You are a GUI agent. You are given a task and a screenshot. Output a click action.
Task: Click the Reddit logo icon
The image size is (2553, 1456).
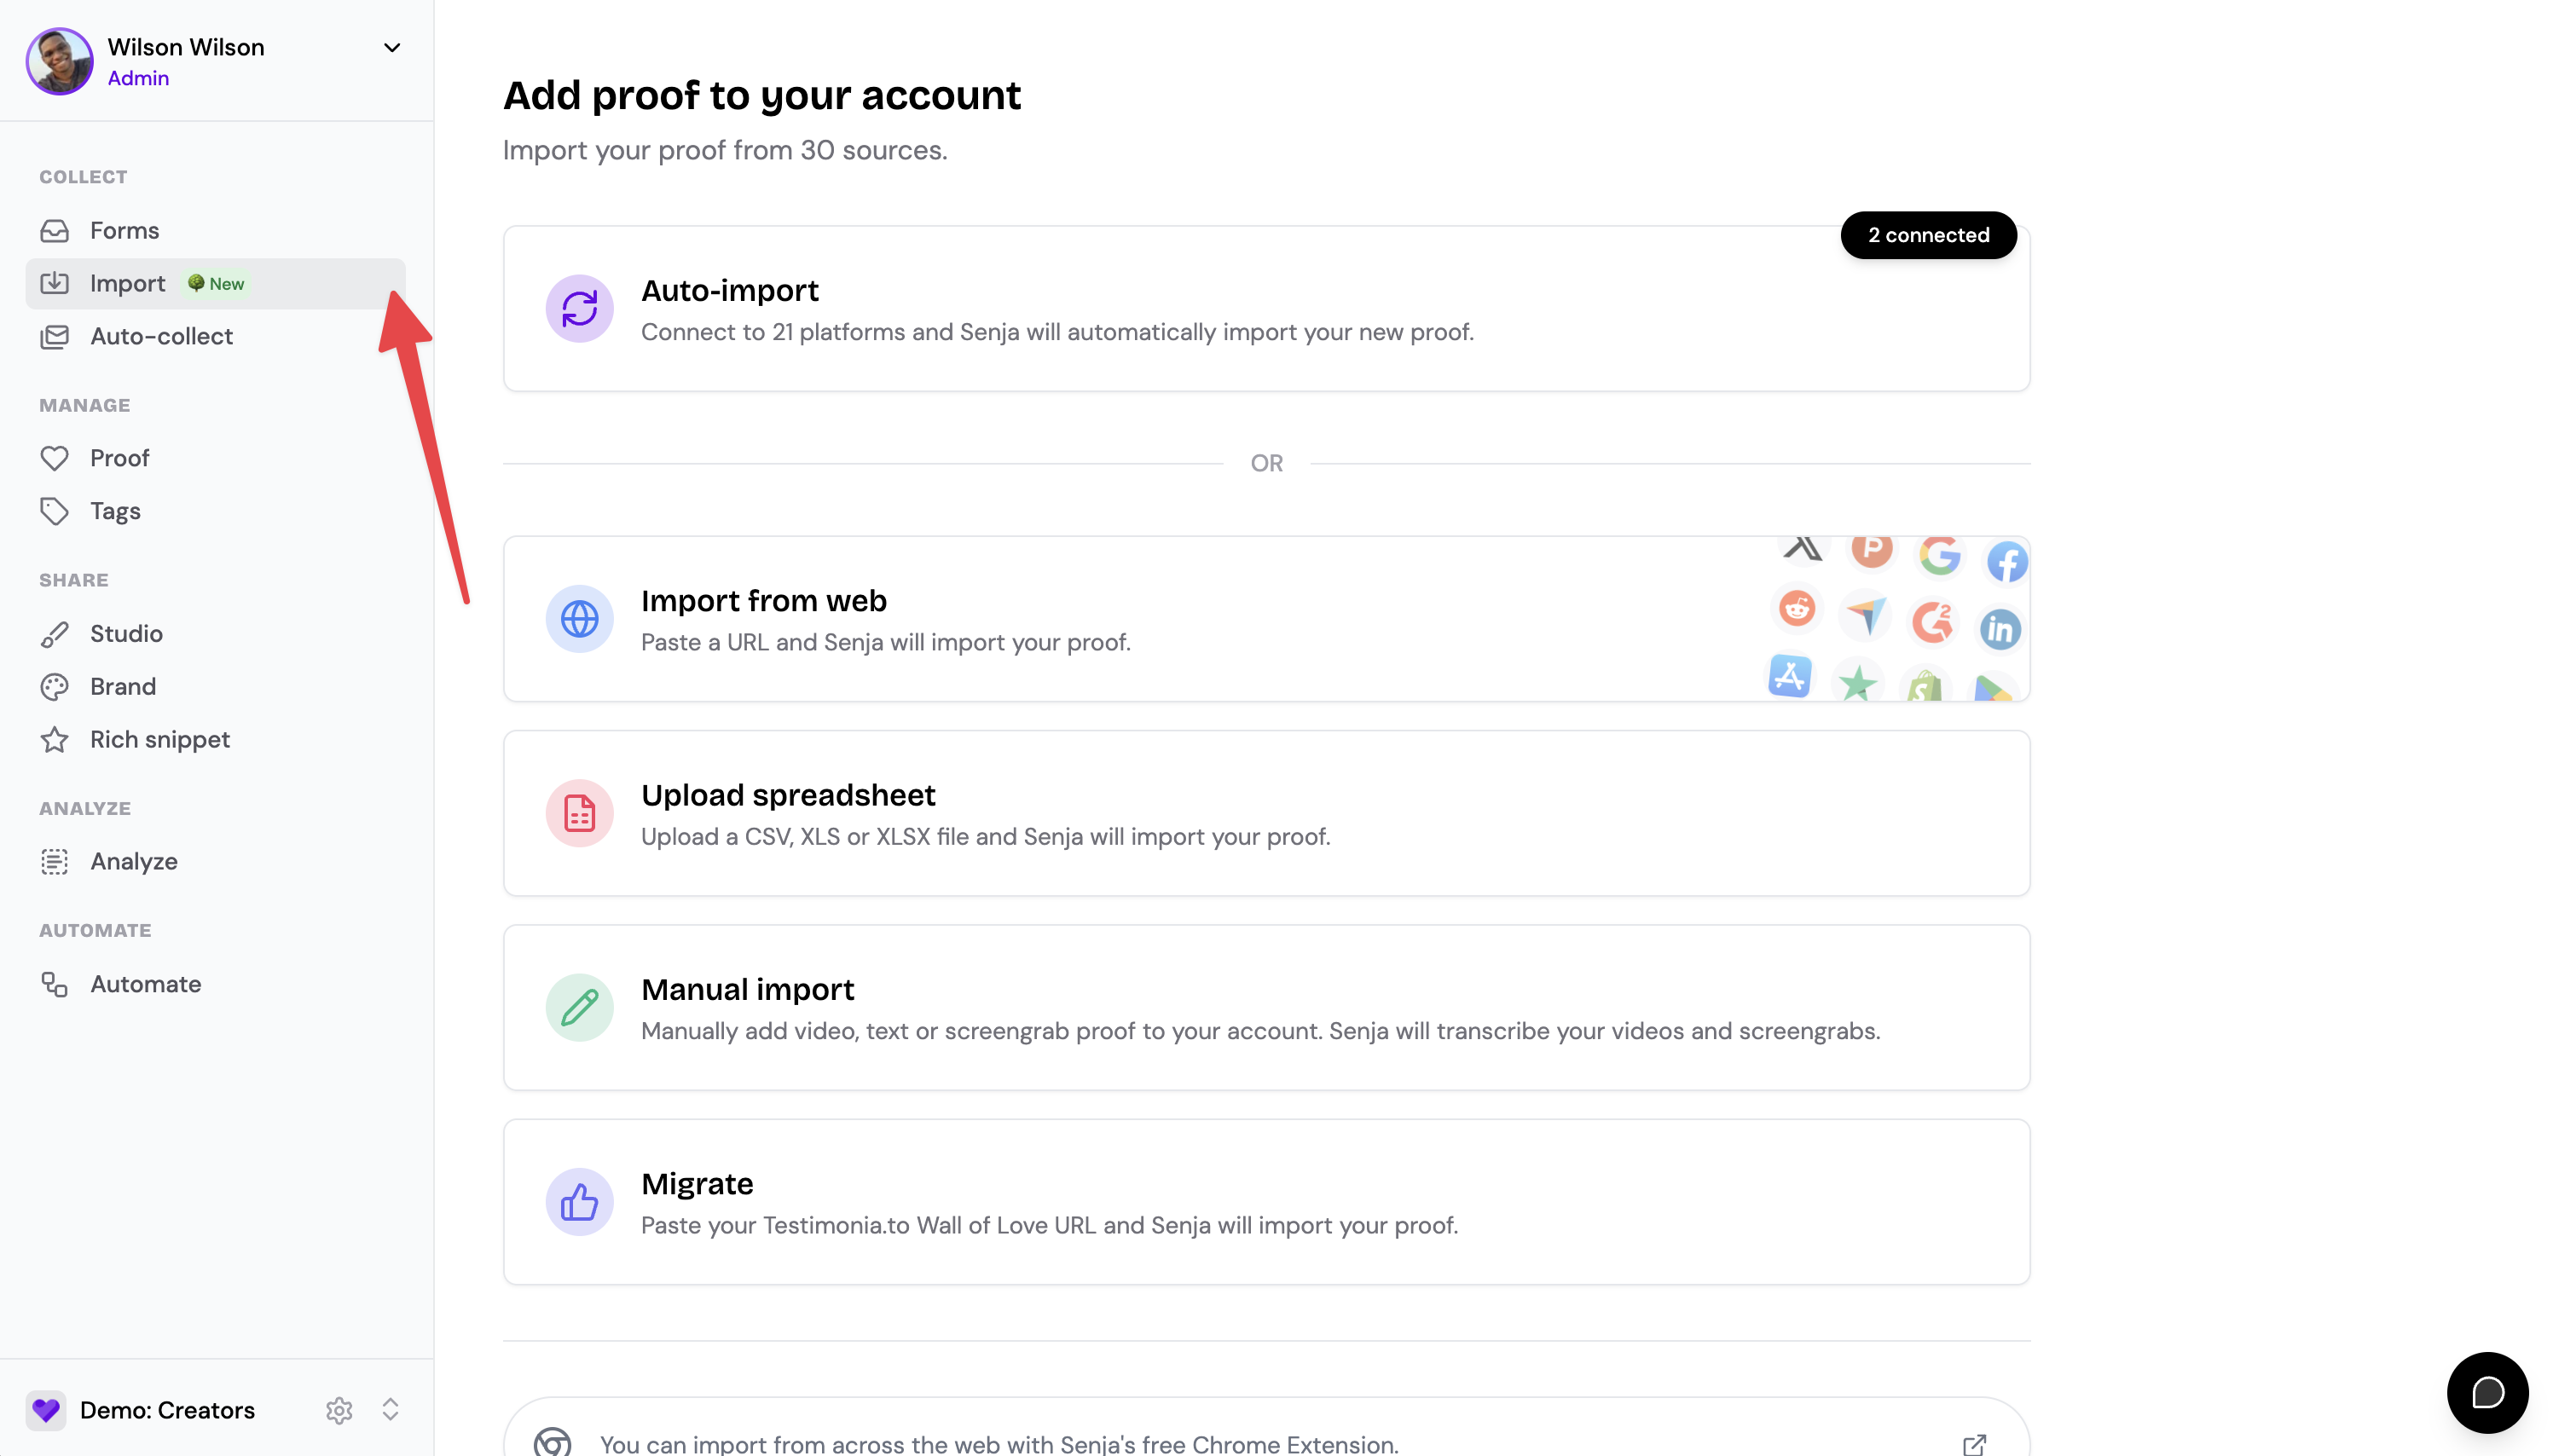(x=1797, y=608)
